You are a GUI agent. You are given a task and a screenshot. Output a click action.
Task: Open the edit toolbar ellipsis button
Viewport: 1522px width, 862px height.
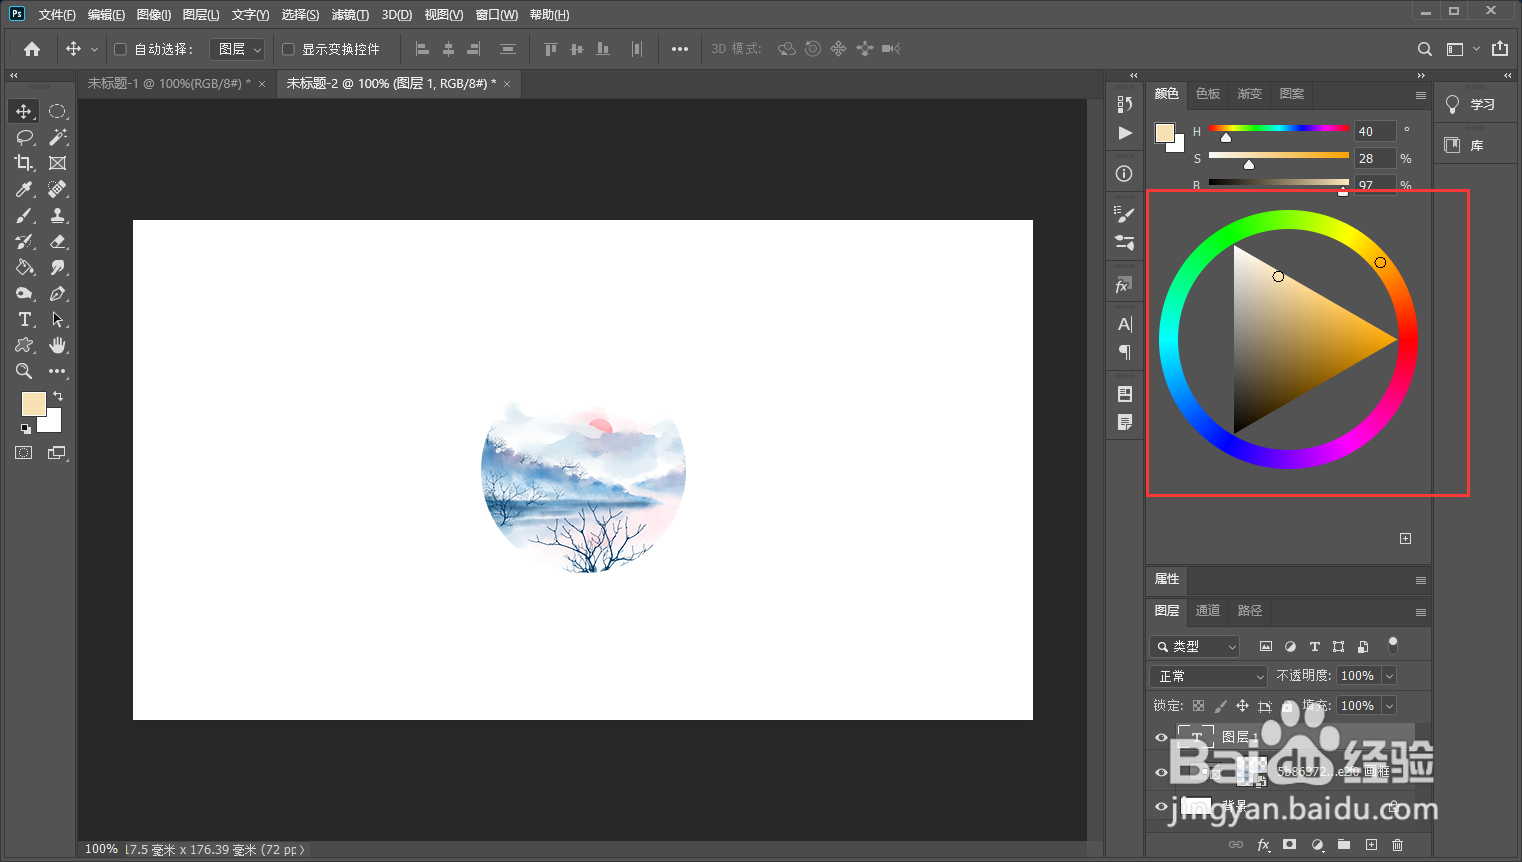58,371
